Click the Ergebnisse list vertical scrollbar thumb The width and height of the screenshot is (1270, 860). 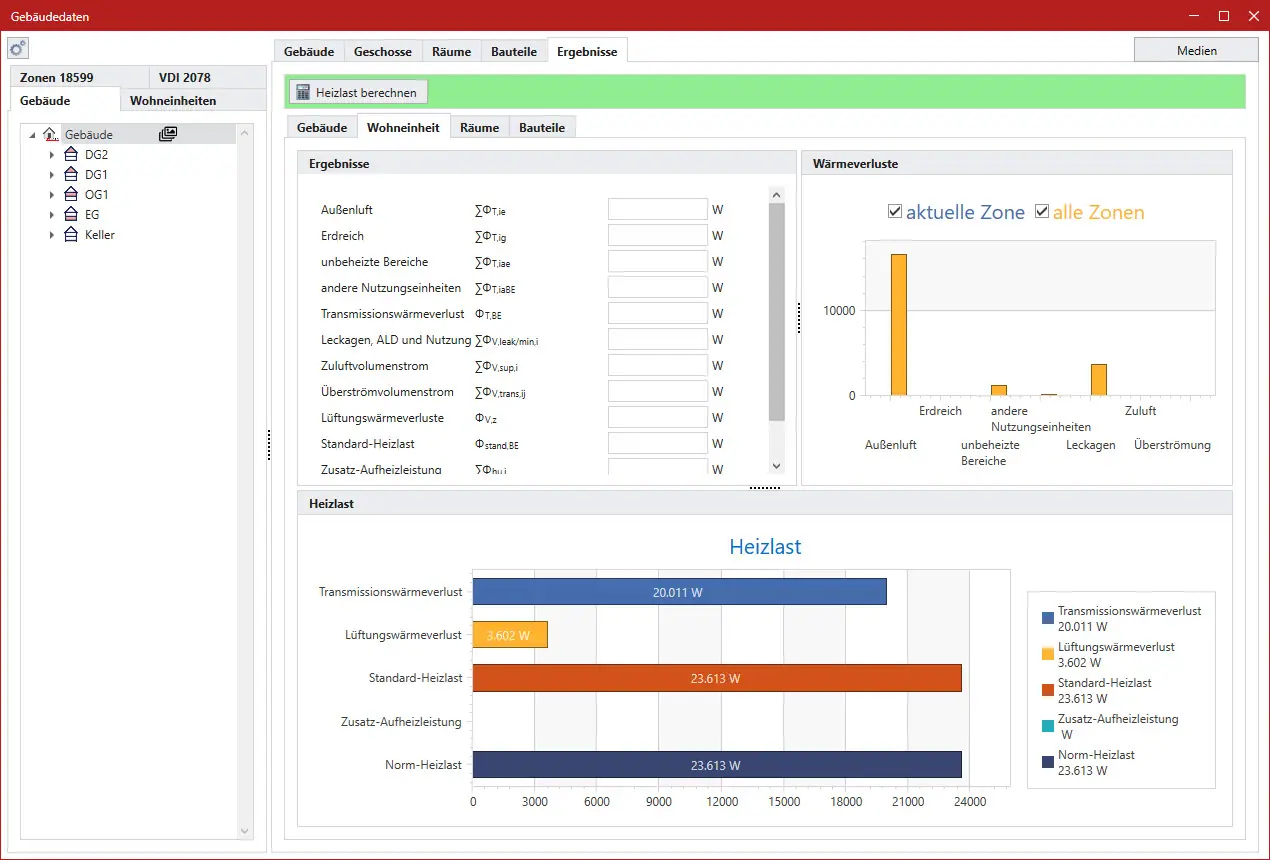tap(776, 312)
